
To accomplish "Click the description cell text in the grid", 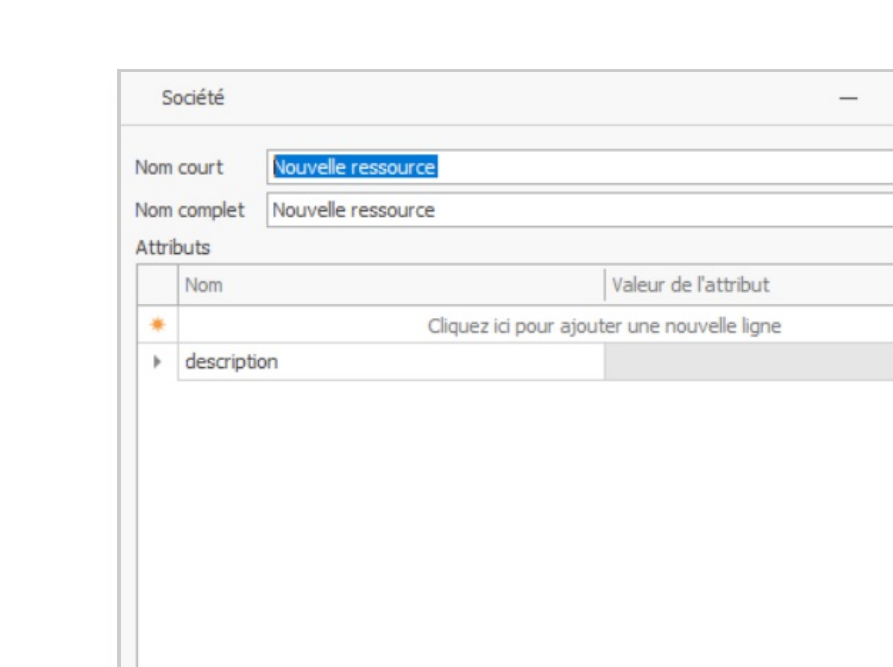I will pos(230,363).
